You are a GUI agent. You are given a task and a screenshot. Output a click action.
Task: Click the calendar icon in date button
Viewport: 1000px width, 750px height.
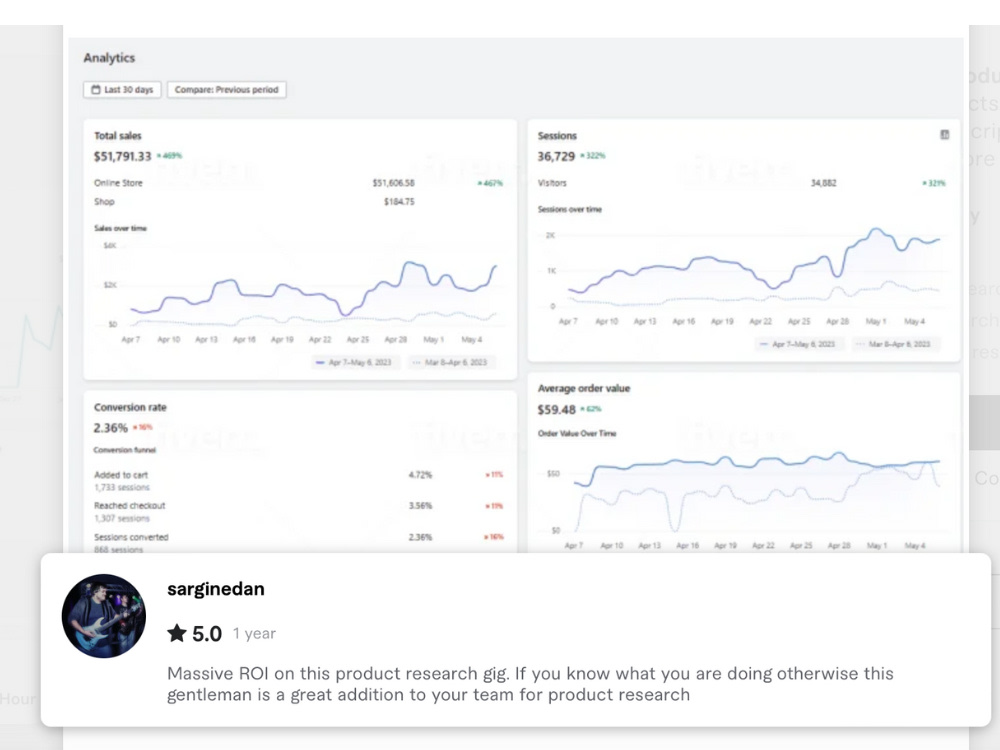click(x=96, y=89)
